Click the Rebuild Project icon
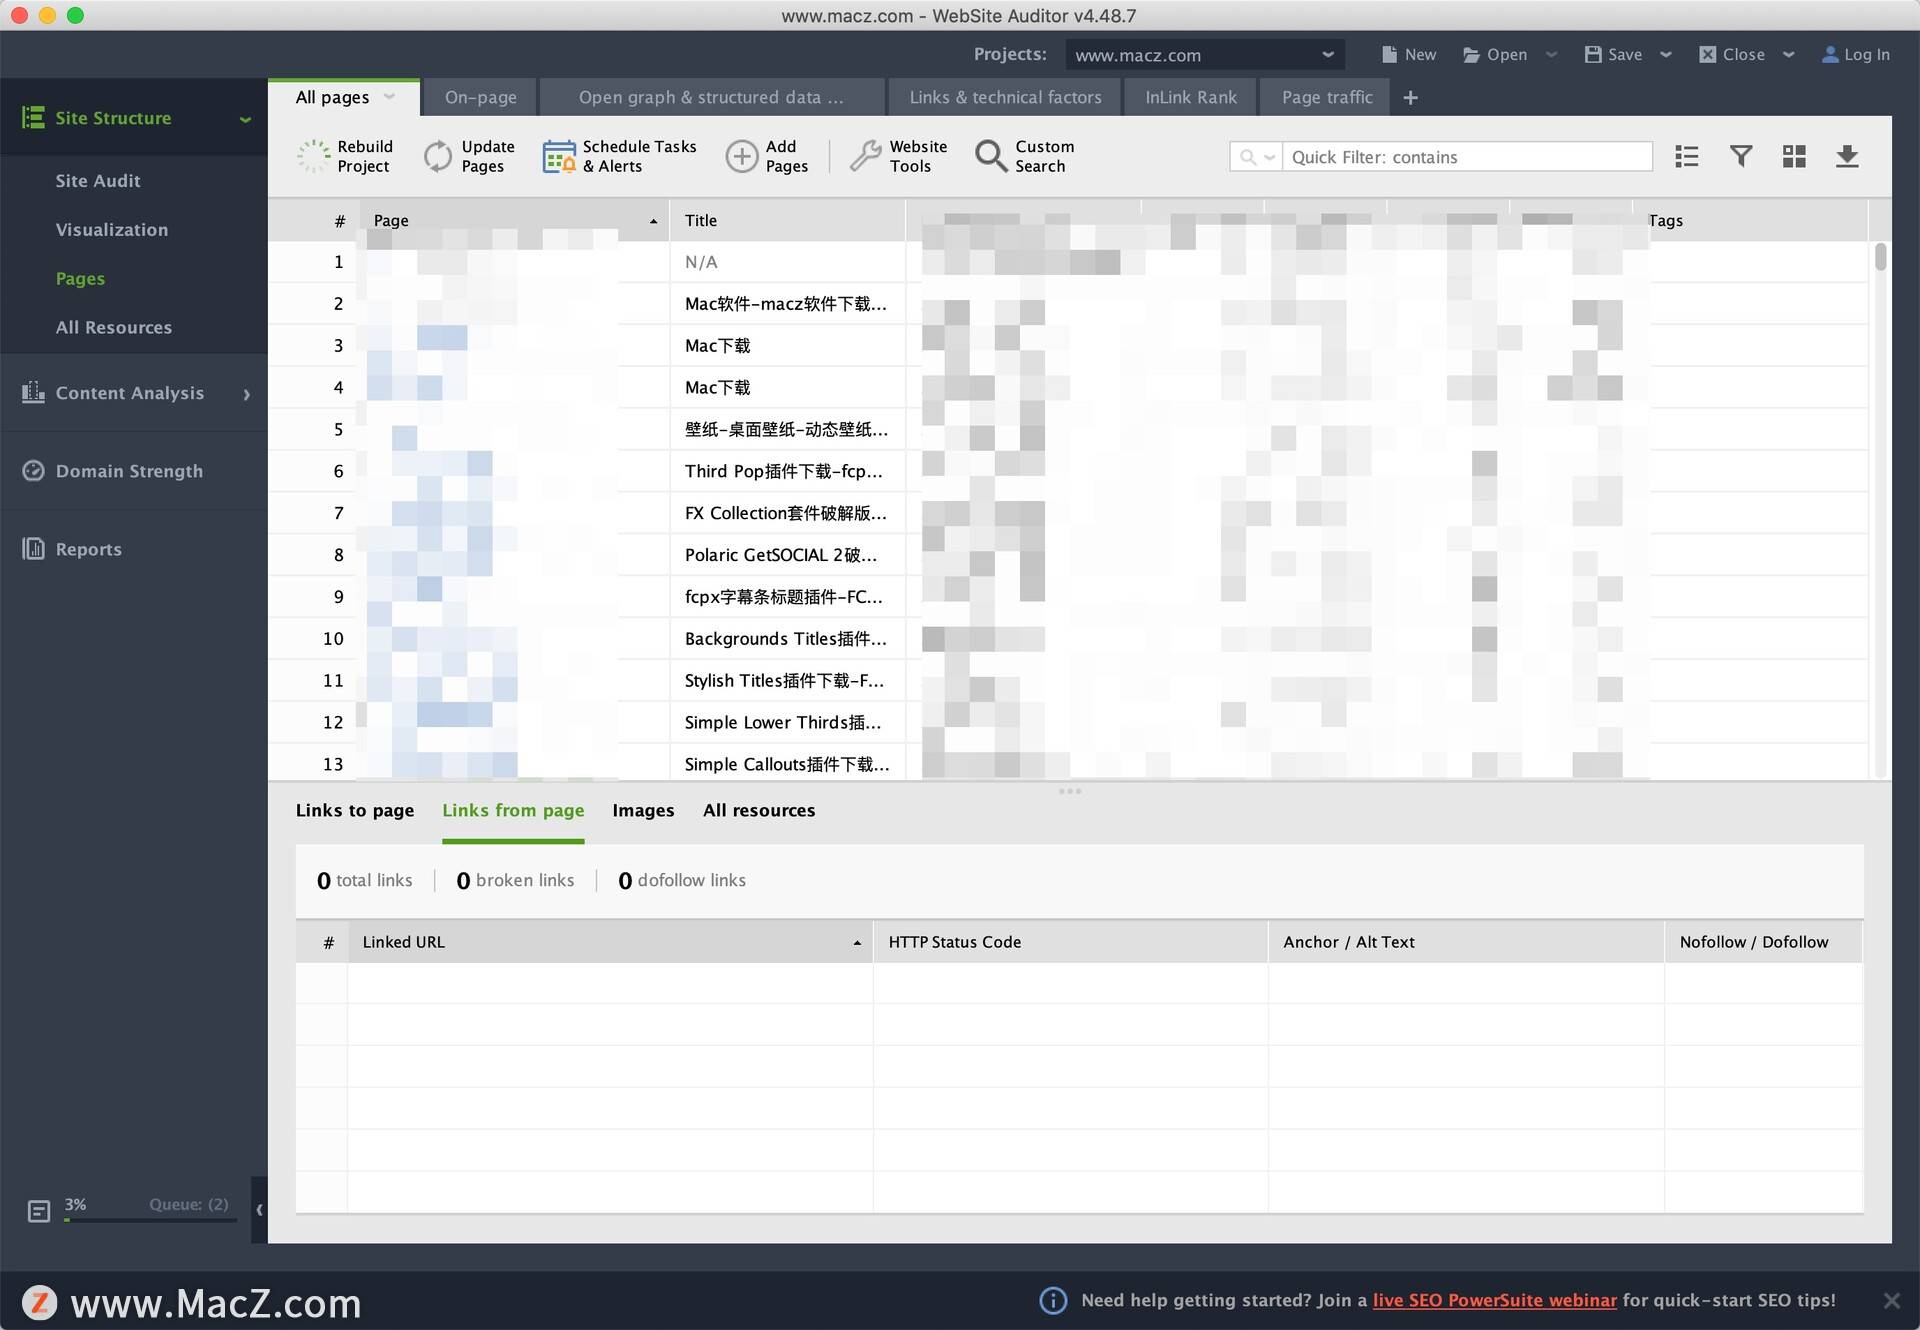This screenshot has height=1330, width=1920. click(x=313, y=156)
